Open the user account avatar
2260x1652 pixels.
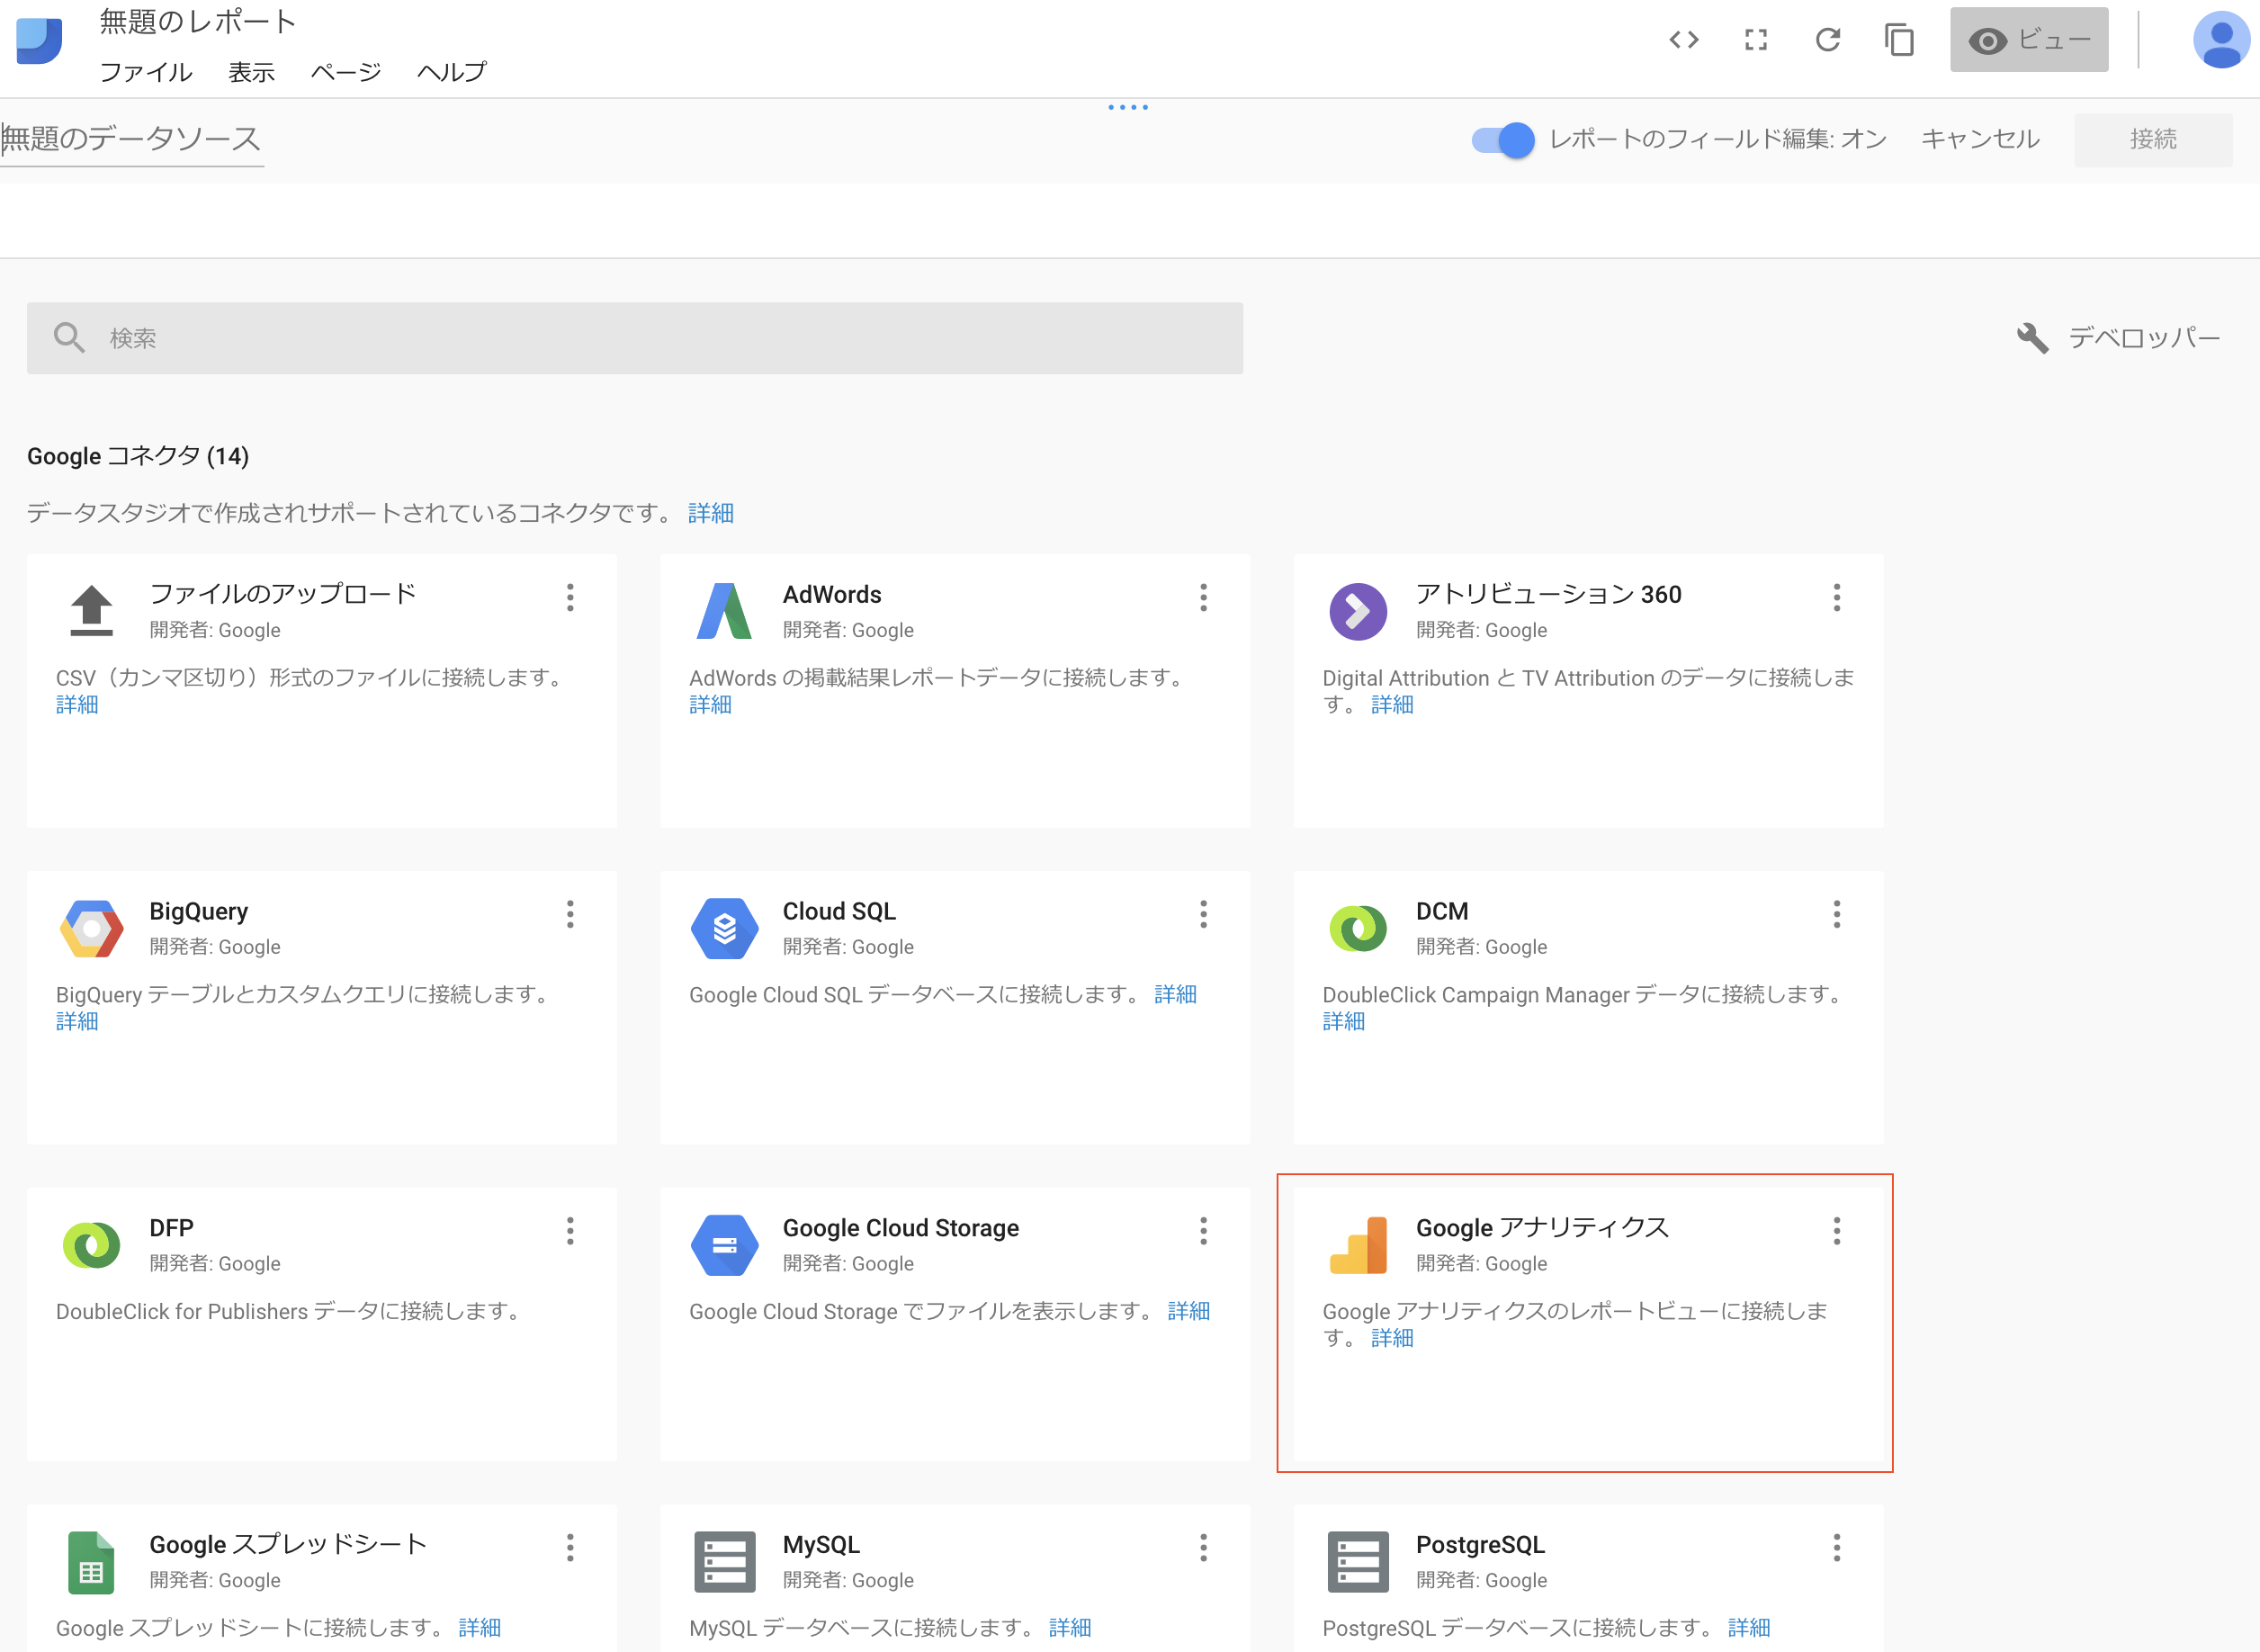(x=2221, y=40)
